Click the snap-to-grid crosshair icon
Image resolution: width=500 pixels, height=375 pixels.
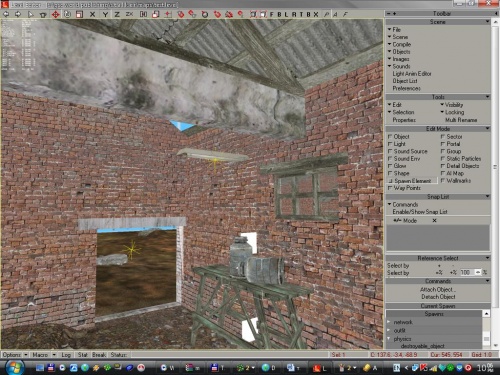(168, 14)
